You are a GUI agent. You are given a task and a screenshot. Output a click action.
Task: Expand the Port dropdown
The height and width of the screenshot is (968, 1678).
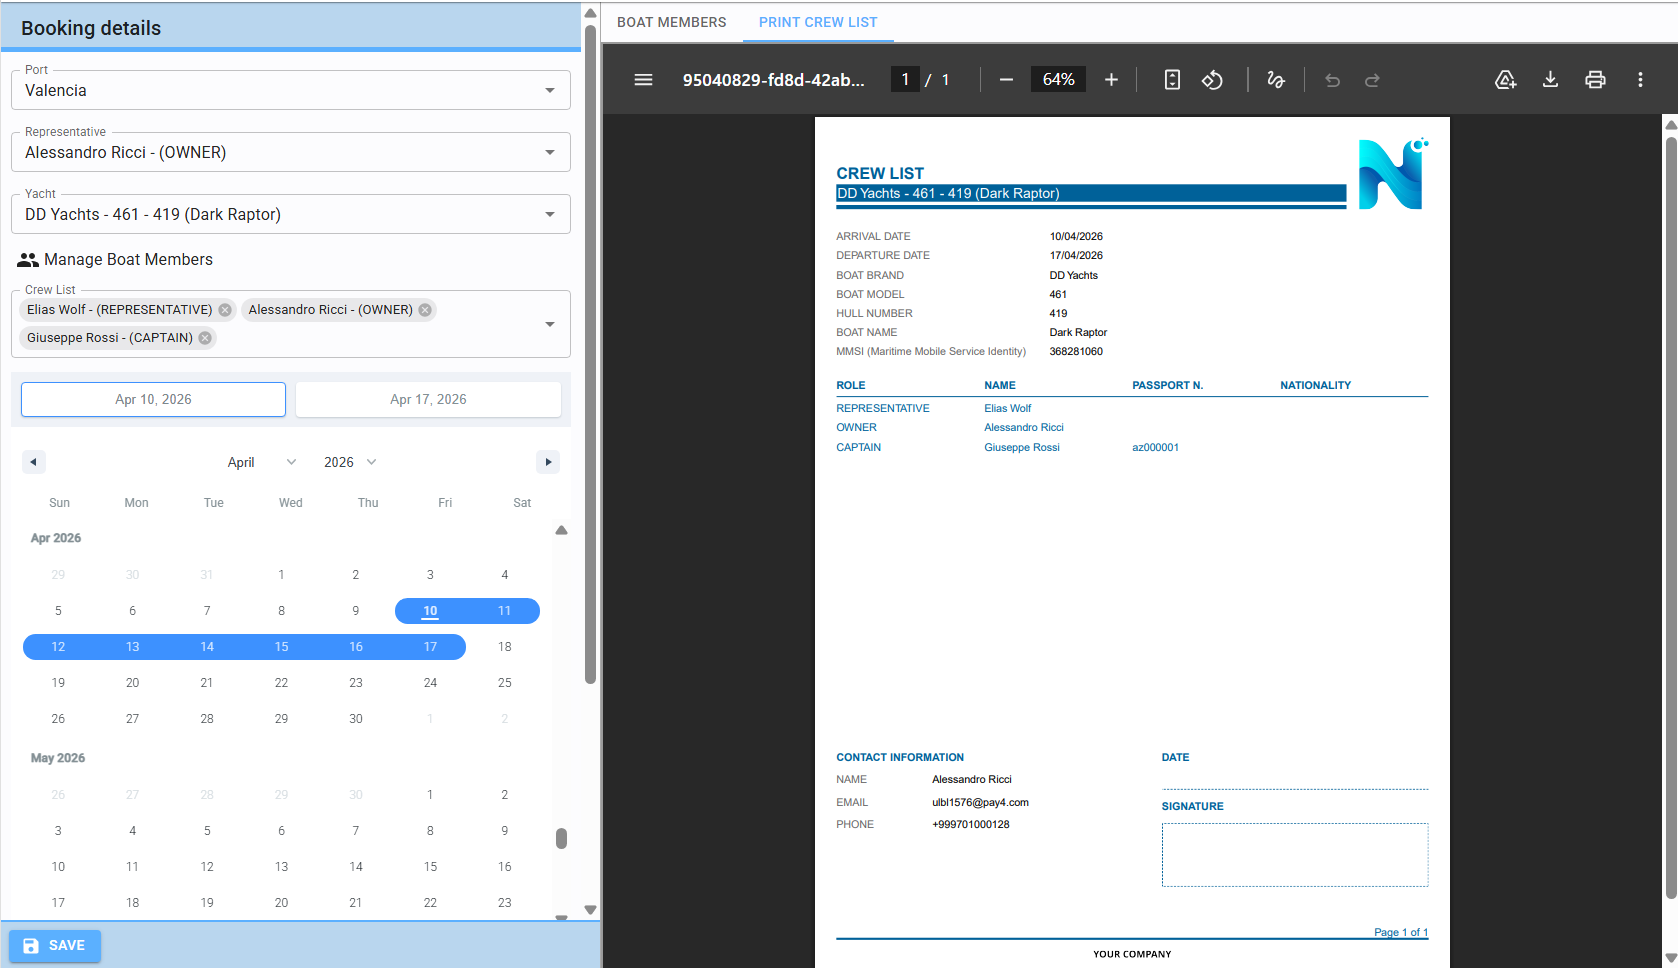[x=549, y=91]
